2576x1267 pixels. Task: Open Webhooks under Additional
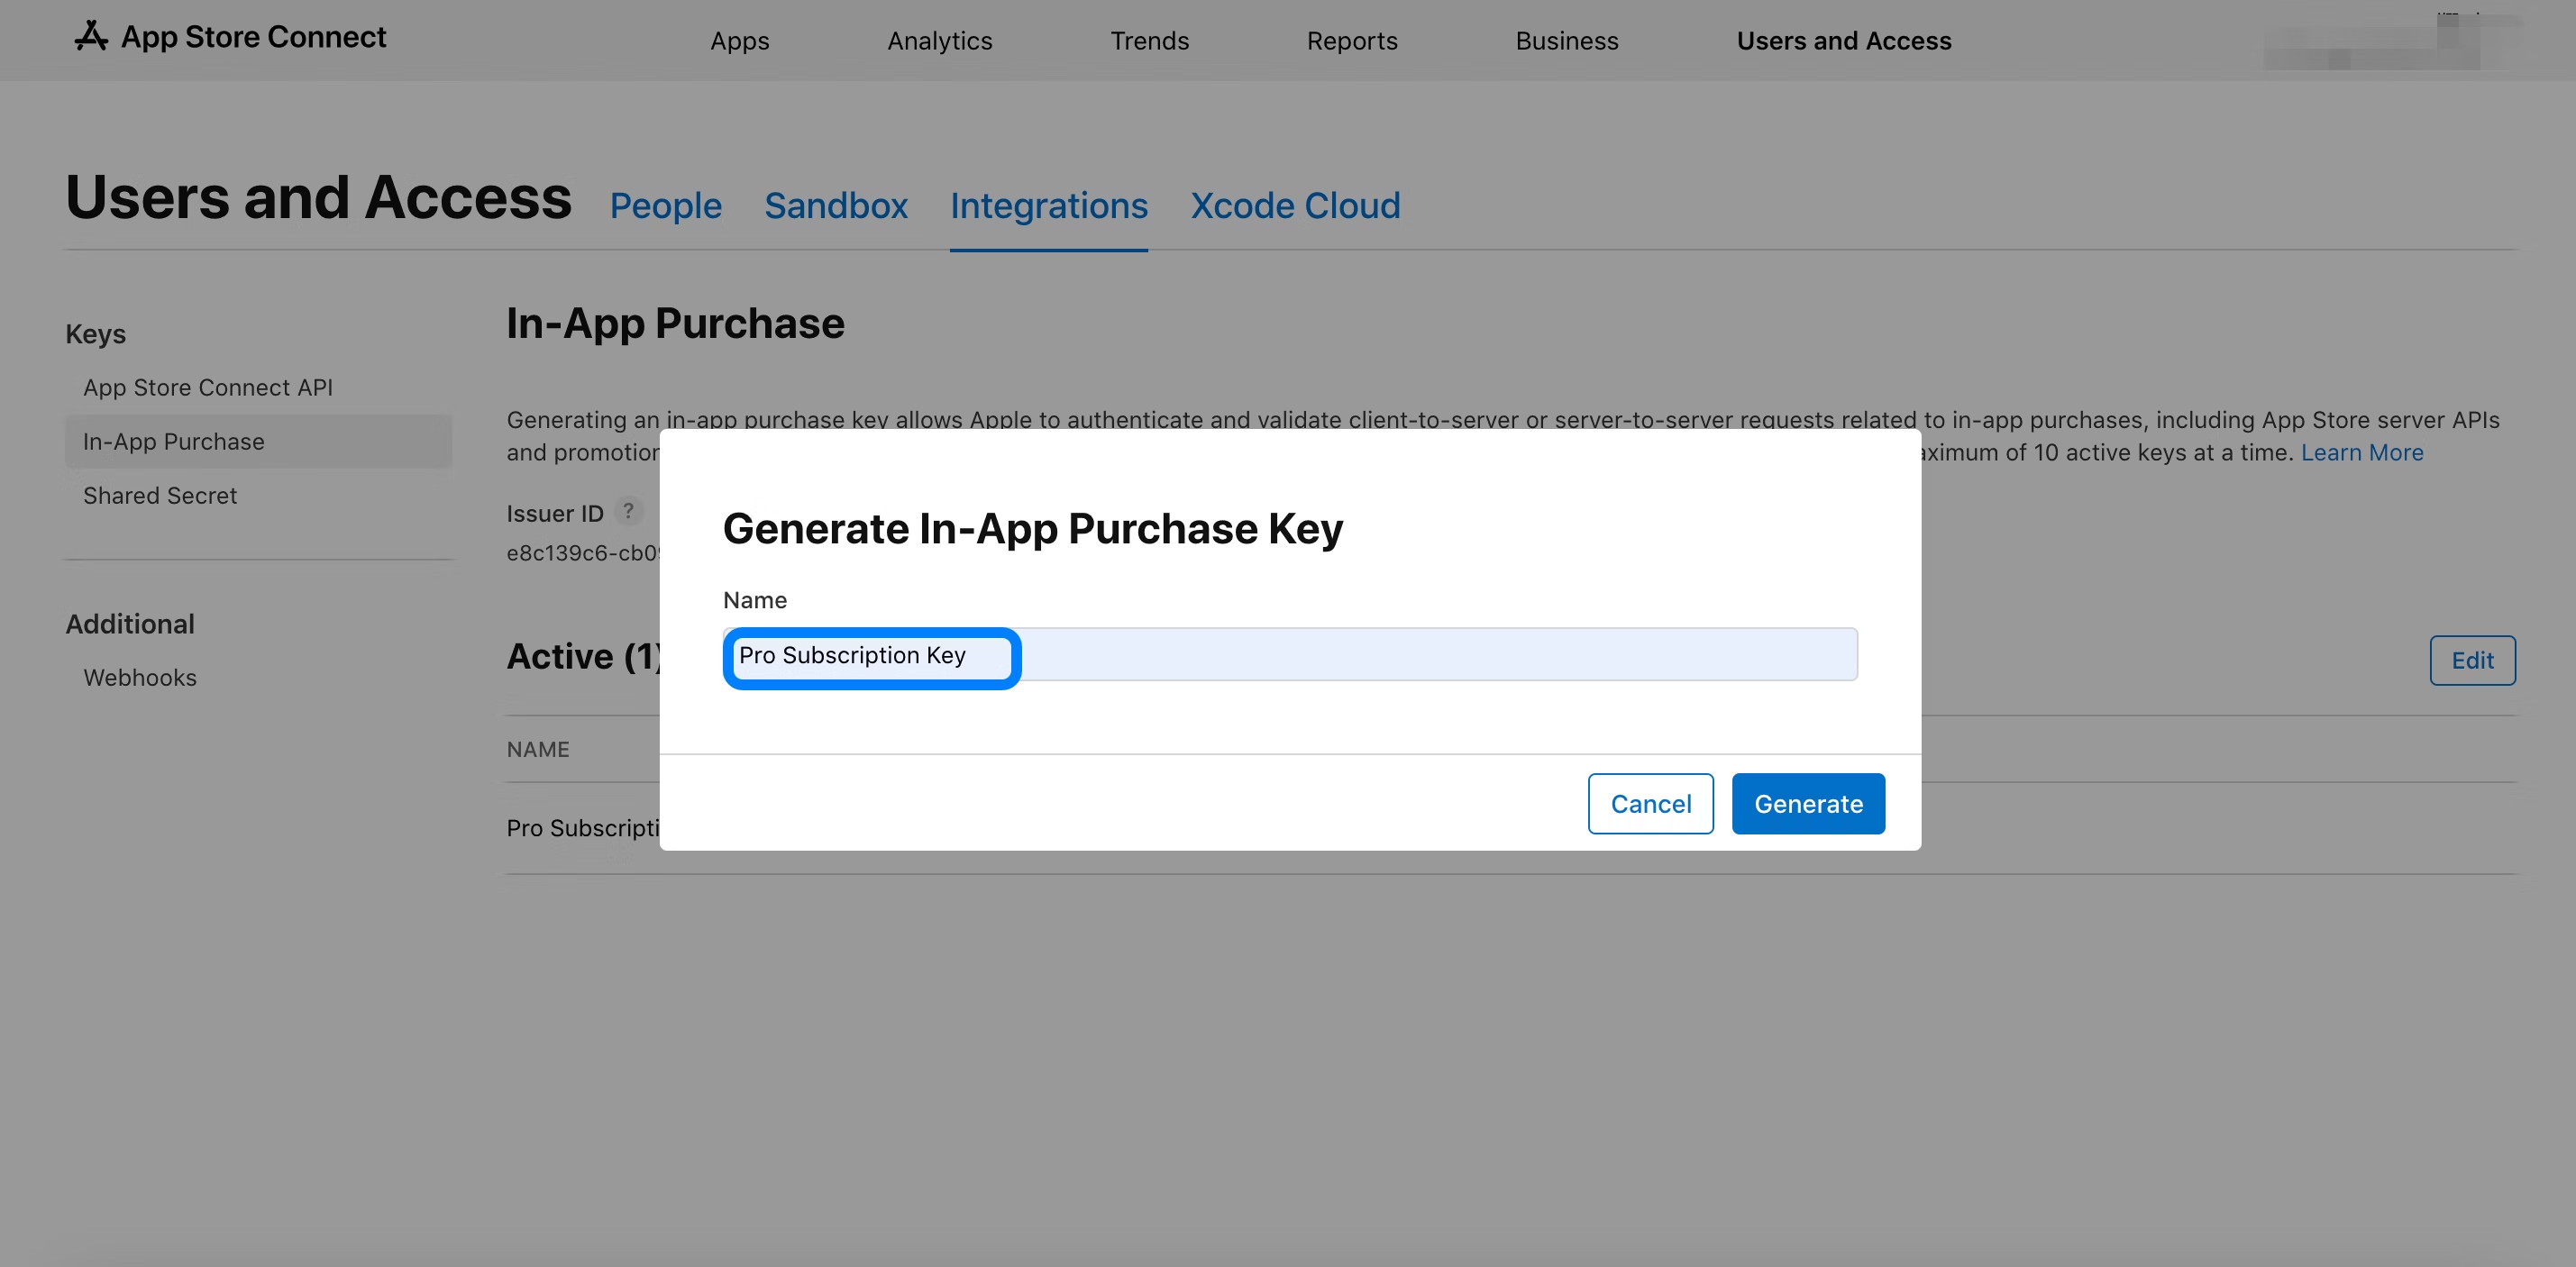139,678
